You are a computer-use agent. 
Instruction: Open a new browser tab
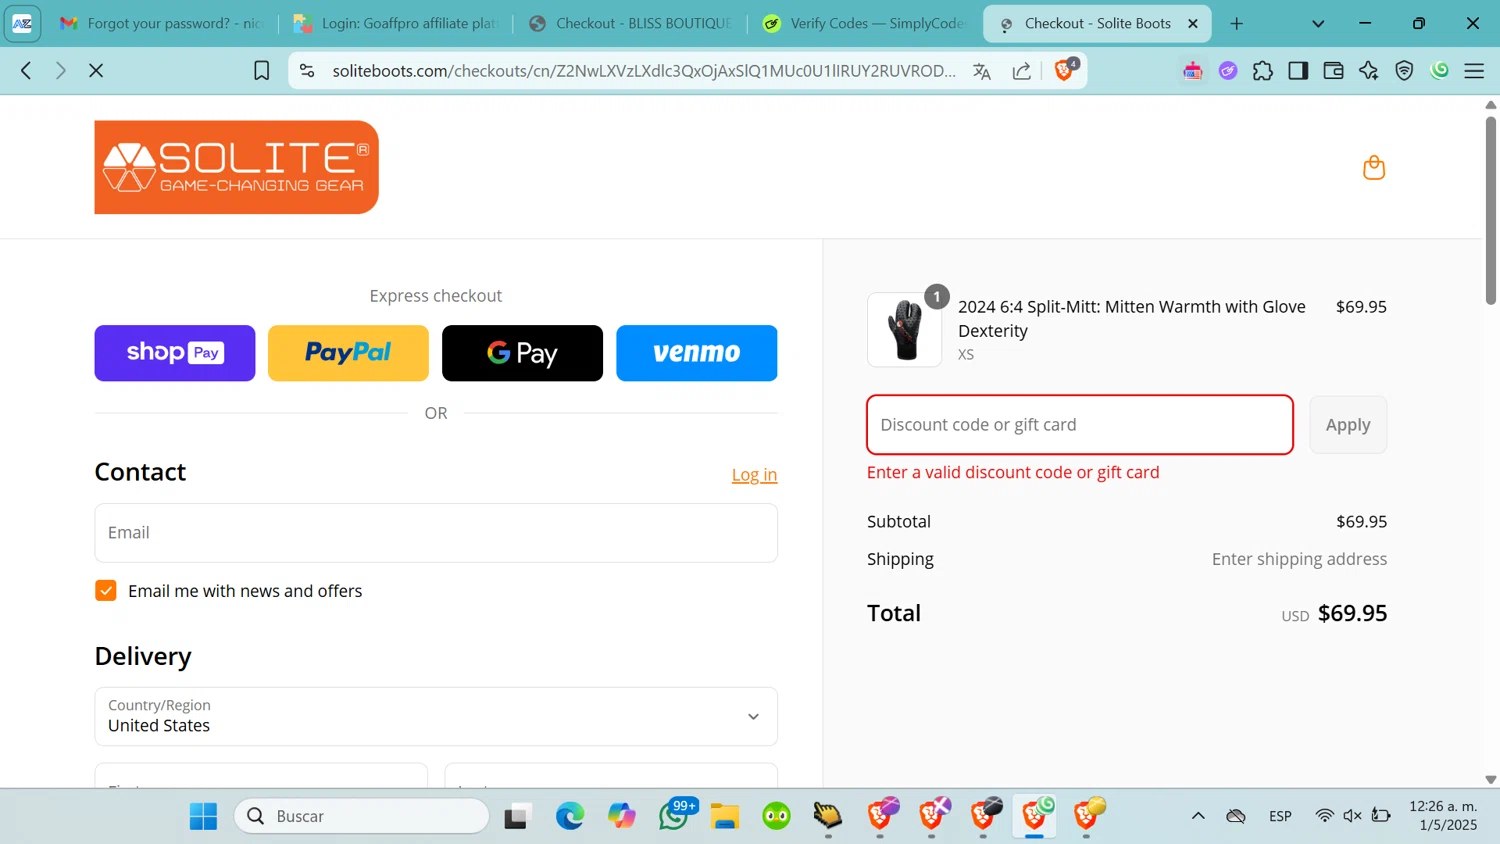[x=1237, y=23]
